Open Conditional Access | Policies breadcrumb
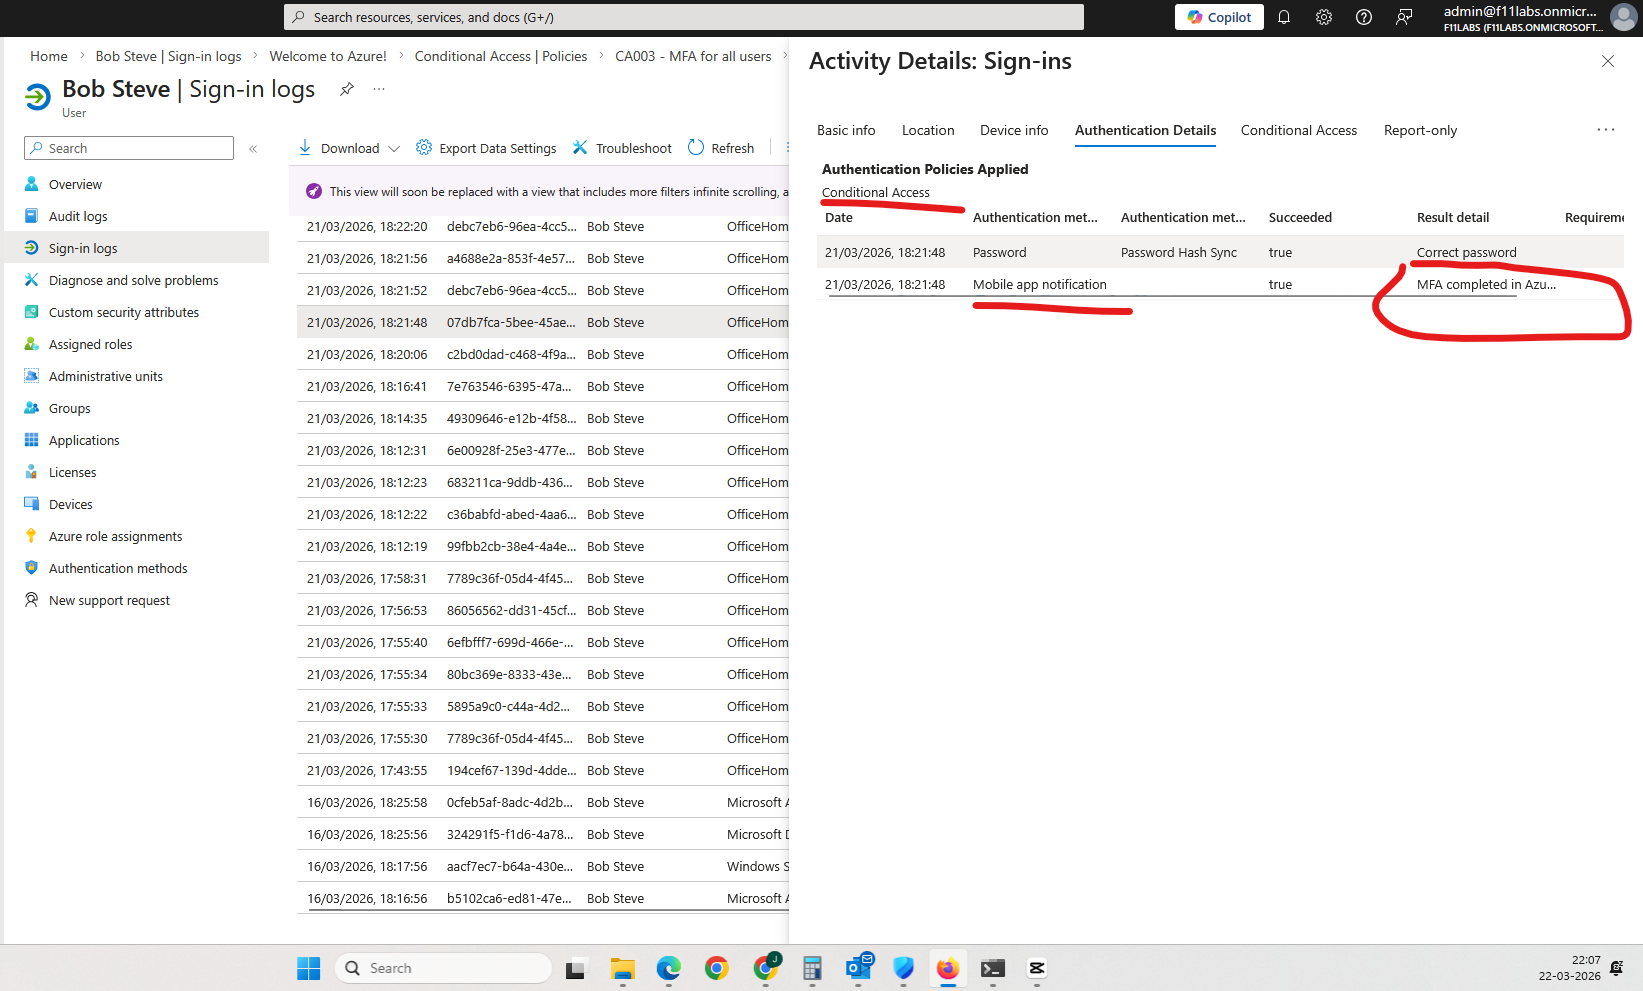 coord(500,56)
